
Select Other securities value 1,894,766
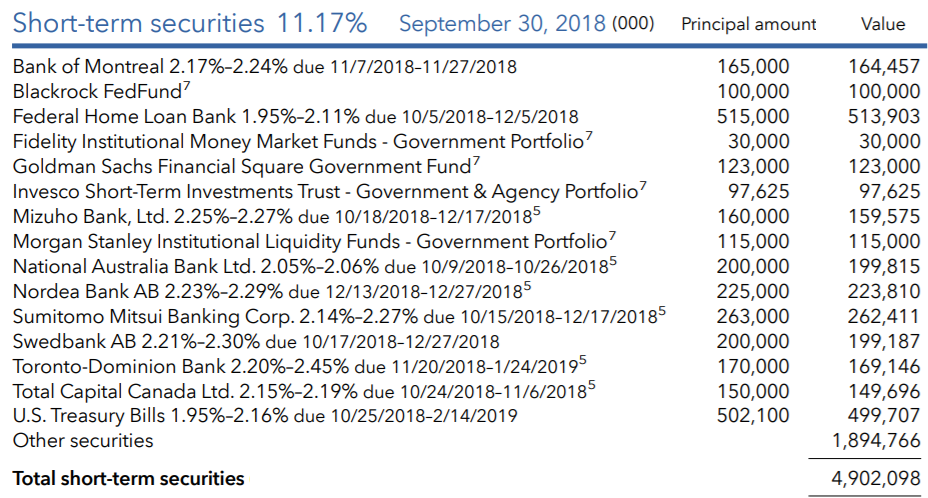coord(876,441)
